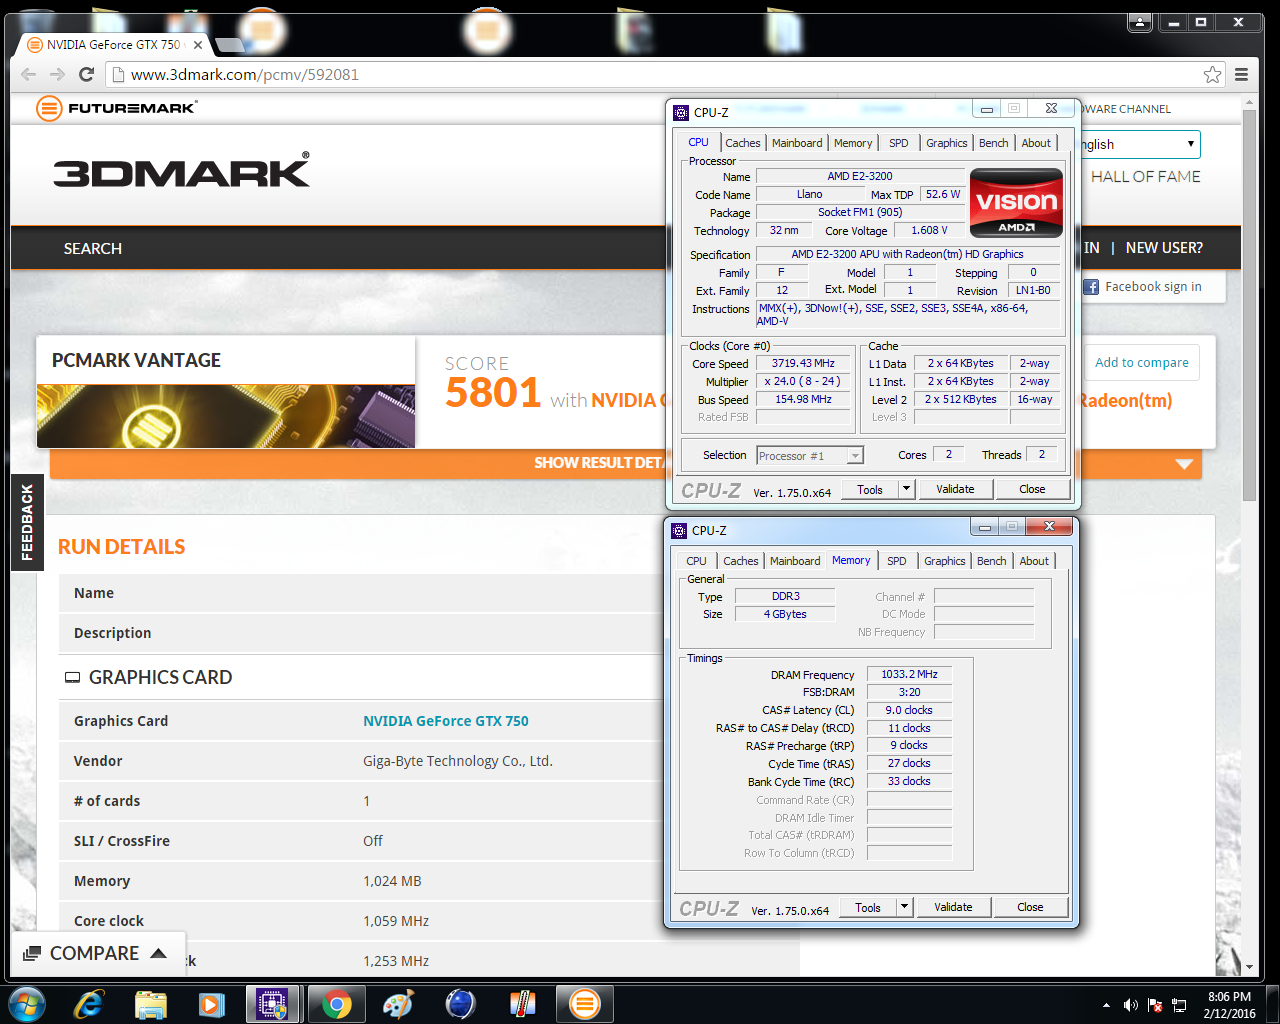The image size is (1280, 1024).
Task: Click the Tools button in upper CPU-Z
Action: coord(870,489)
